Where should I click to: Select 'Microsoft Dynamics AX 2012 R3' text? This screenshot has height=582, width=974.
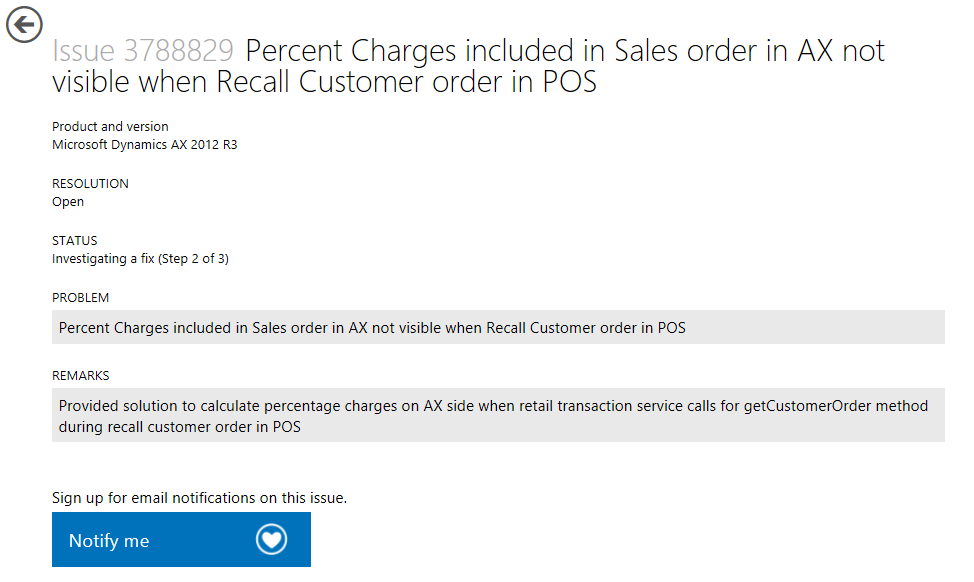click(144, 145)
